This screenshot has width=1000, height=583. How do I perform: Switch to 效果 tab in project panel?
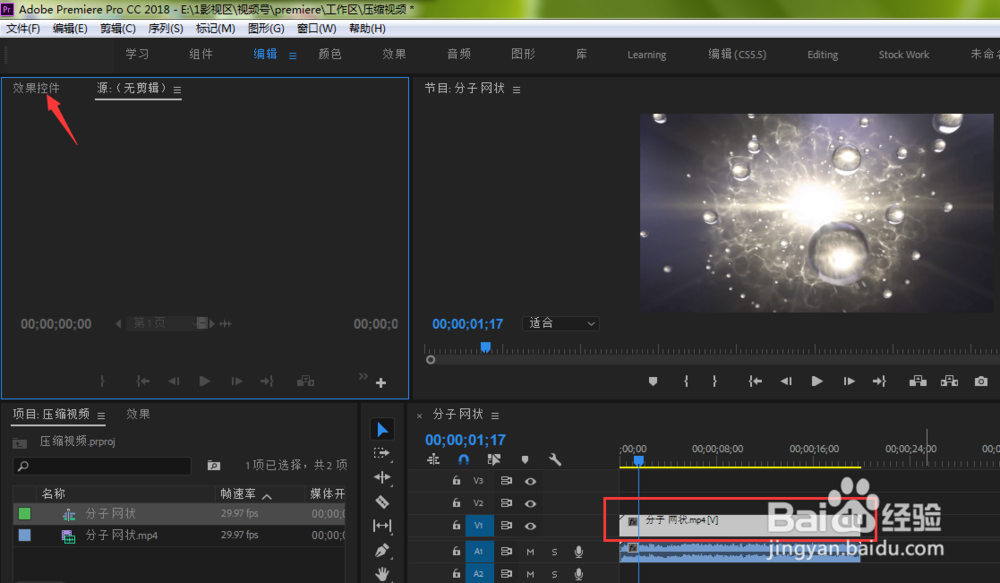tap(138, 414)
